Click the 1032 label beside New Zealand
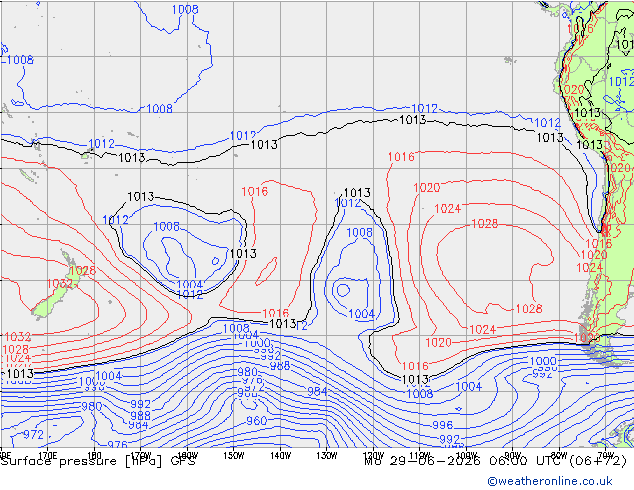The height and width of the screenshot is (490, 634). (60, 284)
